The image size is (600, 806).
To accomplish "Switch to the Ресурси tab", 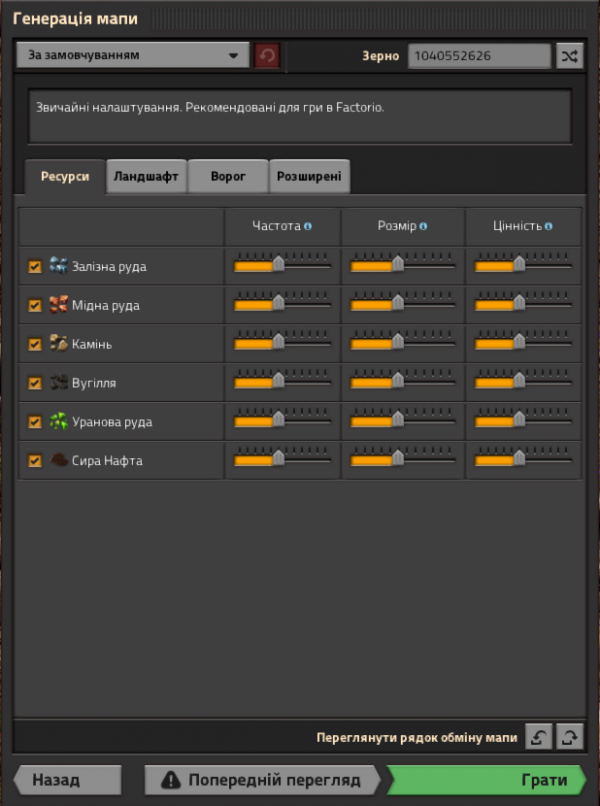I will tap(65, 176).
